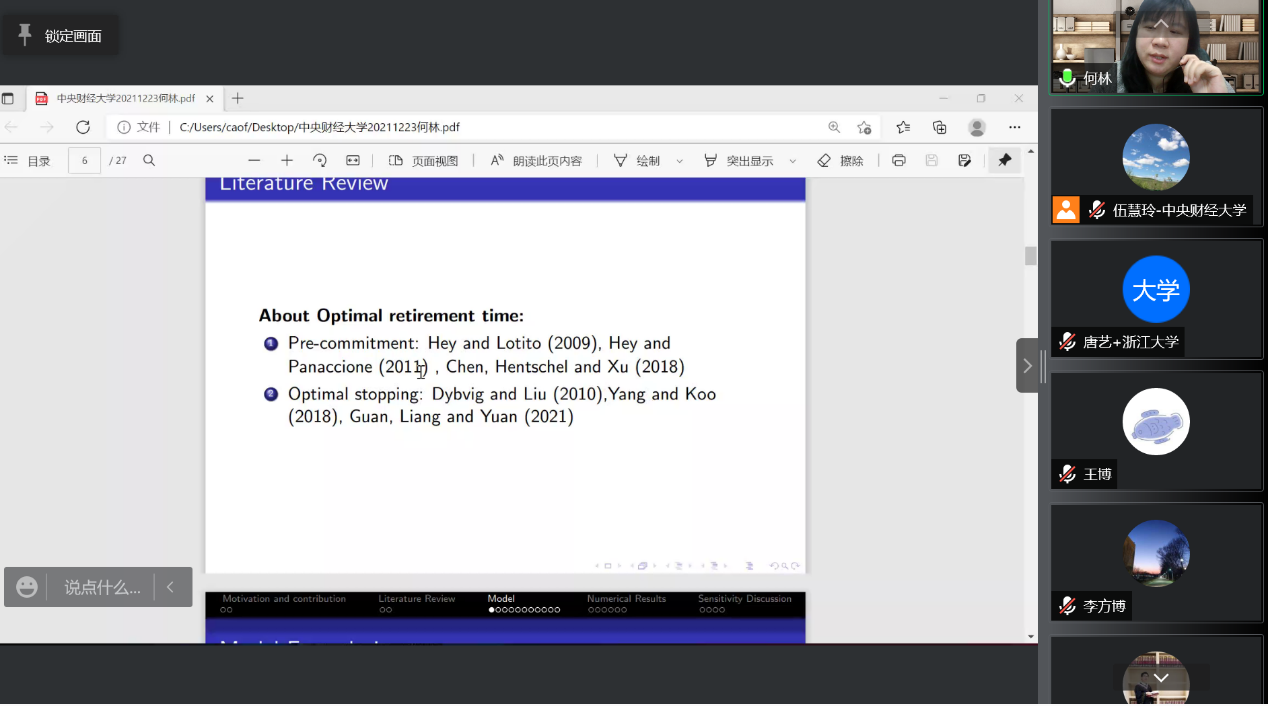Start 朗读此页内容 read aloud
The height and width of the screenshot is (706, 1268).
[536, 161]
